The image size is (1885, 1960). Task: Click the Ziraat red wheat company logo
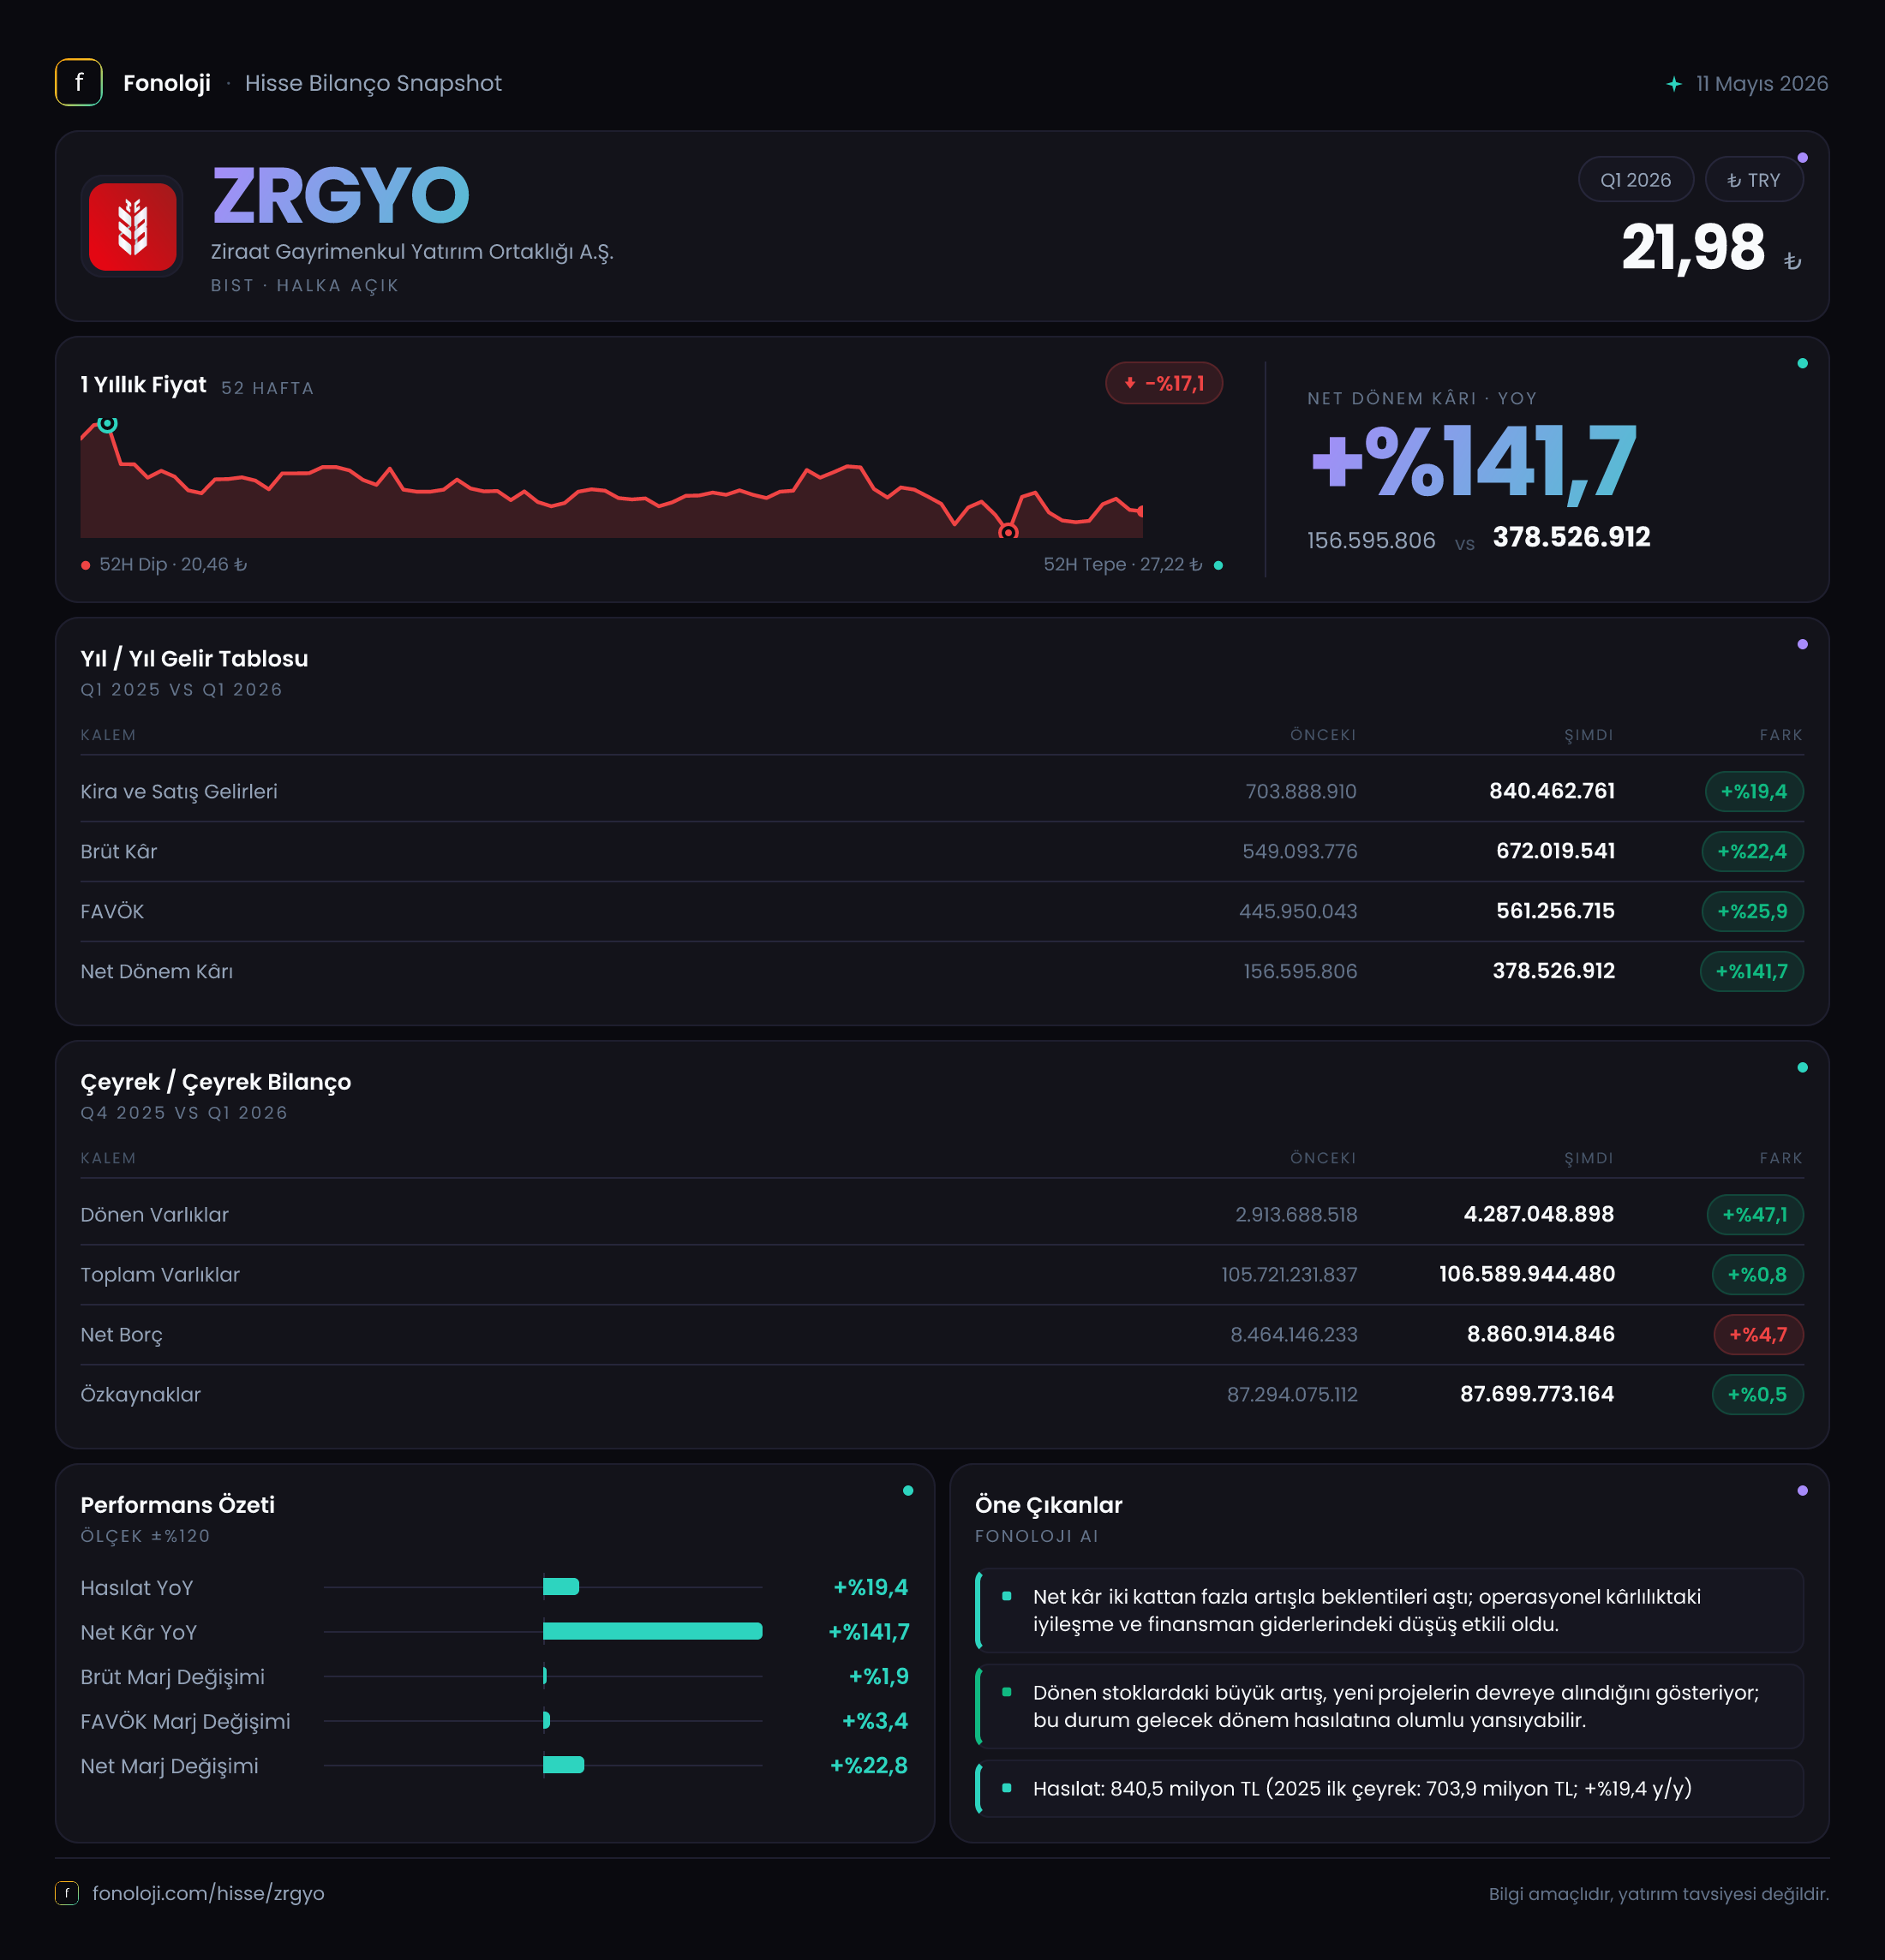(132, 226)
